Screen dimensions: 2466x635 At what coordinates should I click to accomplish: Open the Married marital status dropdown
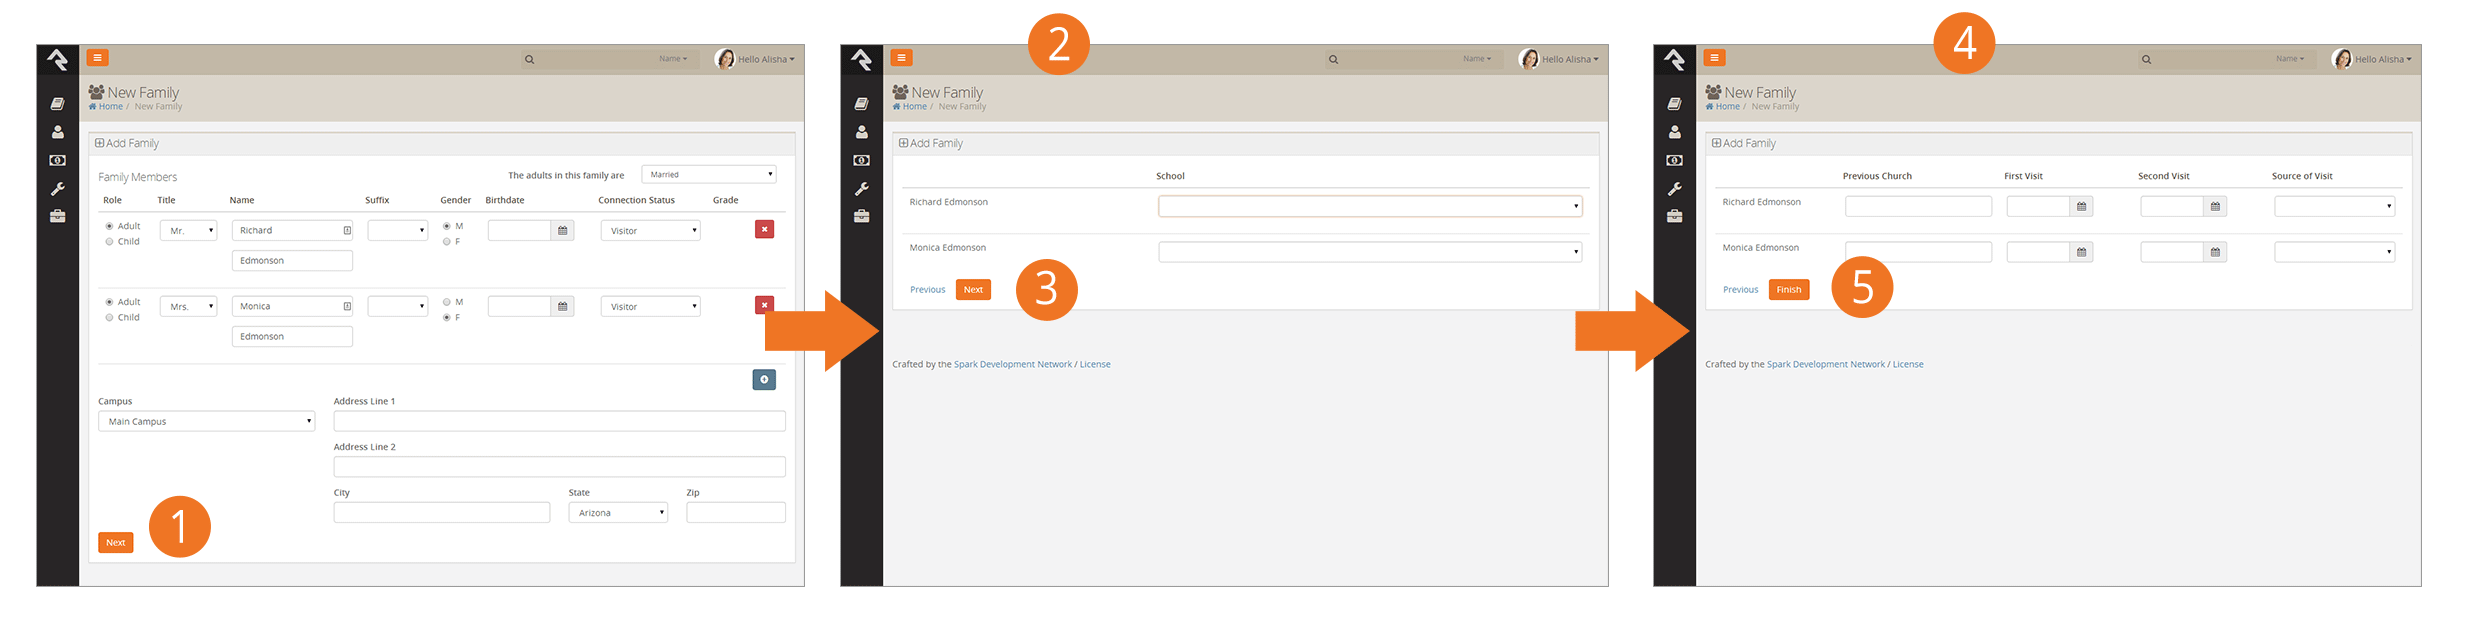pyautogui.click(x=710, y=175)
